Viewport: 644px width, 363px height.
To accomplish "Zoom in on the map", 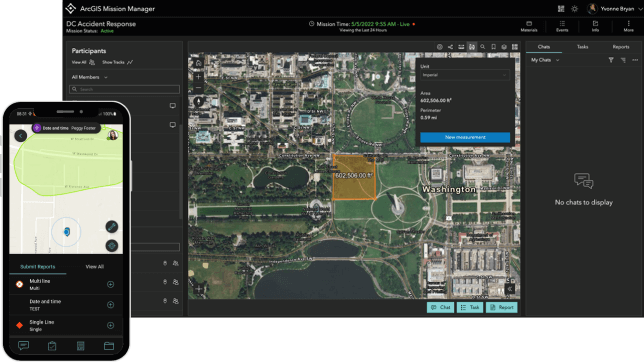I will tap(198, 77).
